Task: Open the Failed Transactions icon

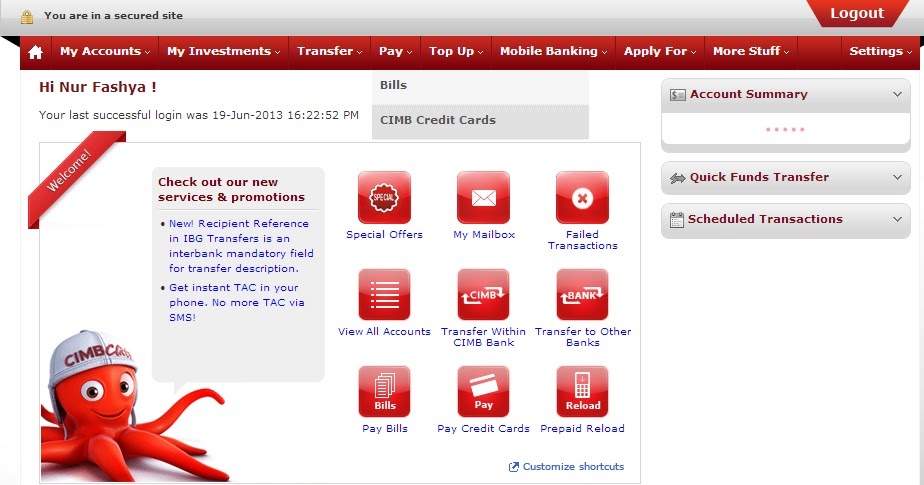Action: (582, 197)
